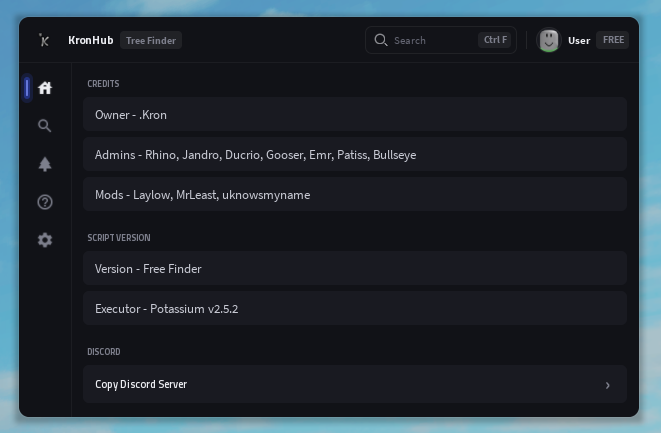This screenshot has width=661, height=433.
Task: Copy Discord Server invite button
Action: (x=355, y=384)
